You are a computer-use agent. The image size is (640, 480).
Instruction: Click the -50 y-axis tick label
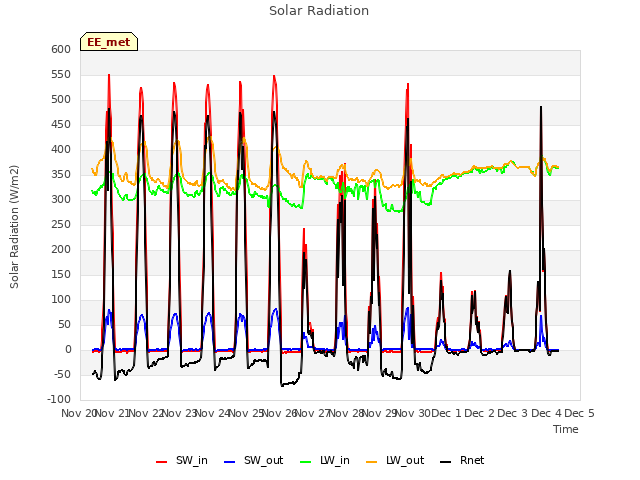click(x=62, y=374)
